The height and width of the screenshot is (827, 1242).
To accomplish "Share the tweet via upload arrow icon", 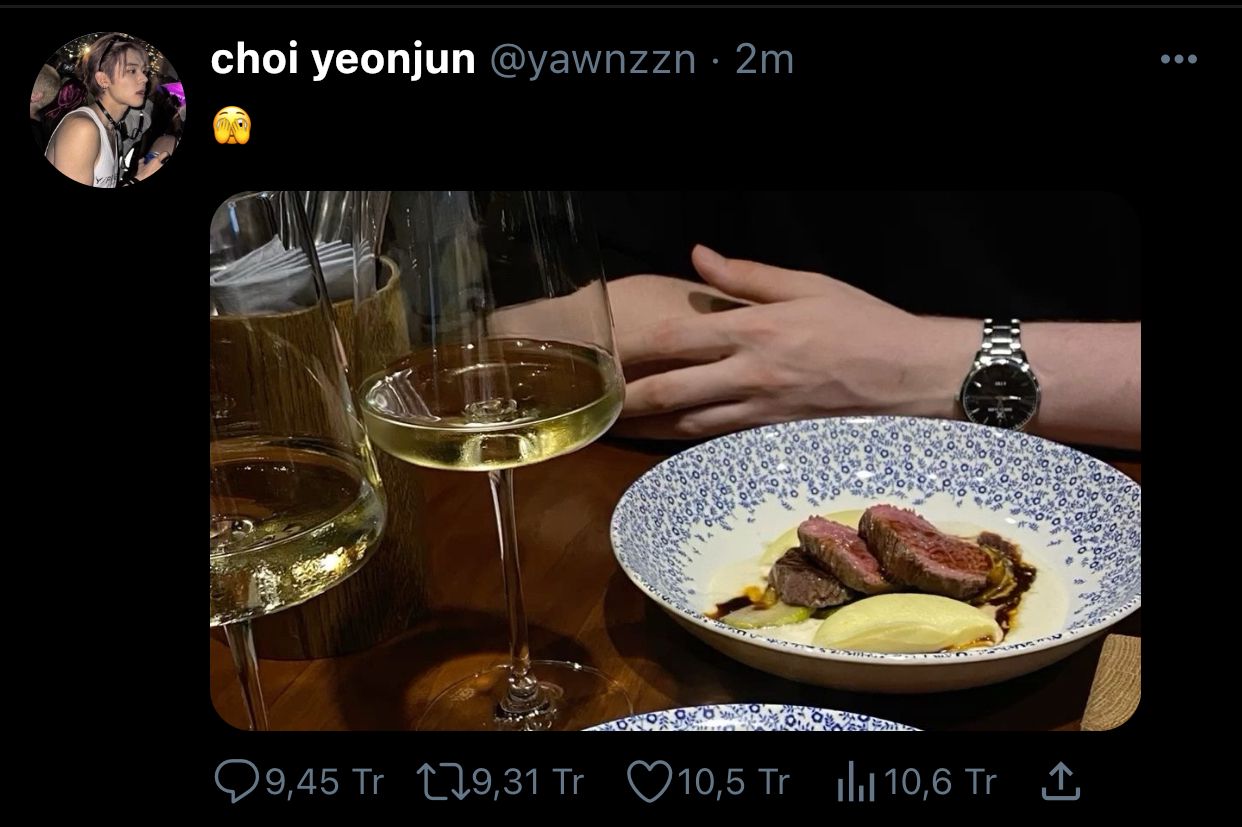I will coord(1061,780).
